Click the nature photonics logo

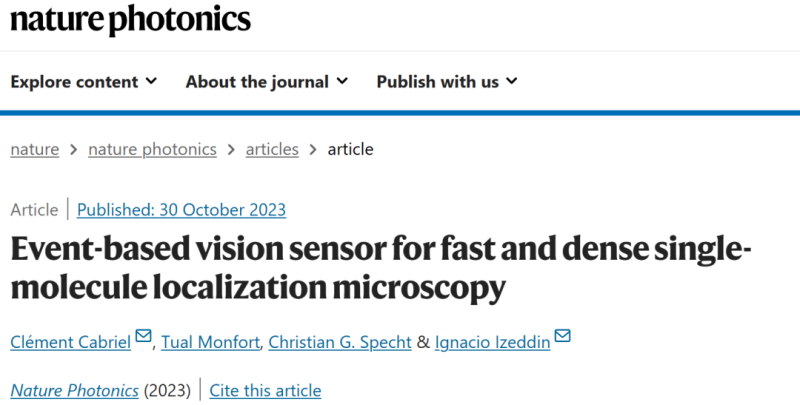131,19
